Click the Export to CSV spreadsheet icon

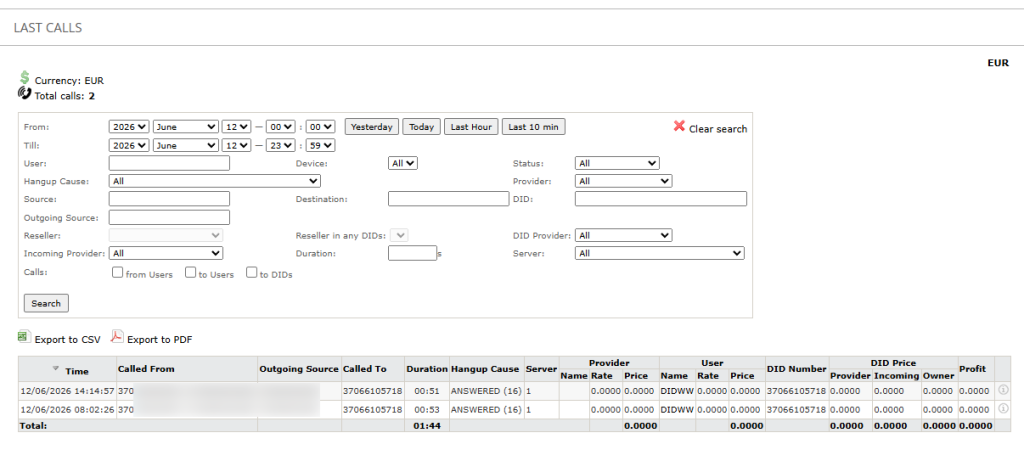[x=24, y=337]
